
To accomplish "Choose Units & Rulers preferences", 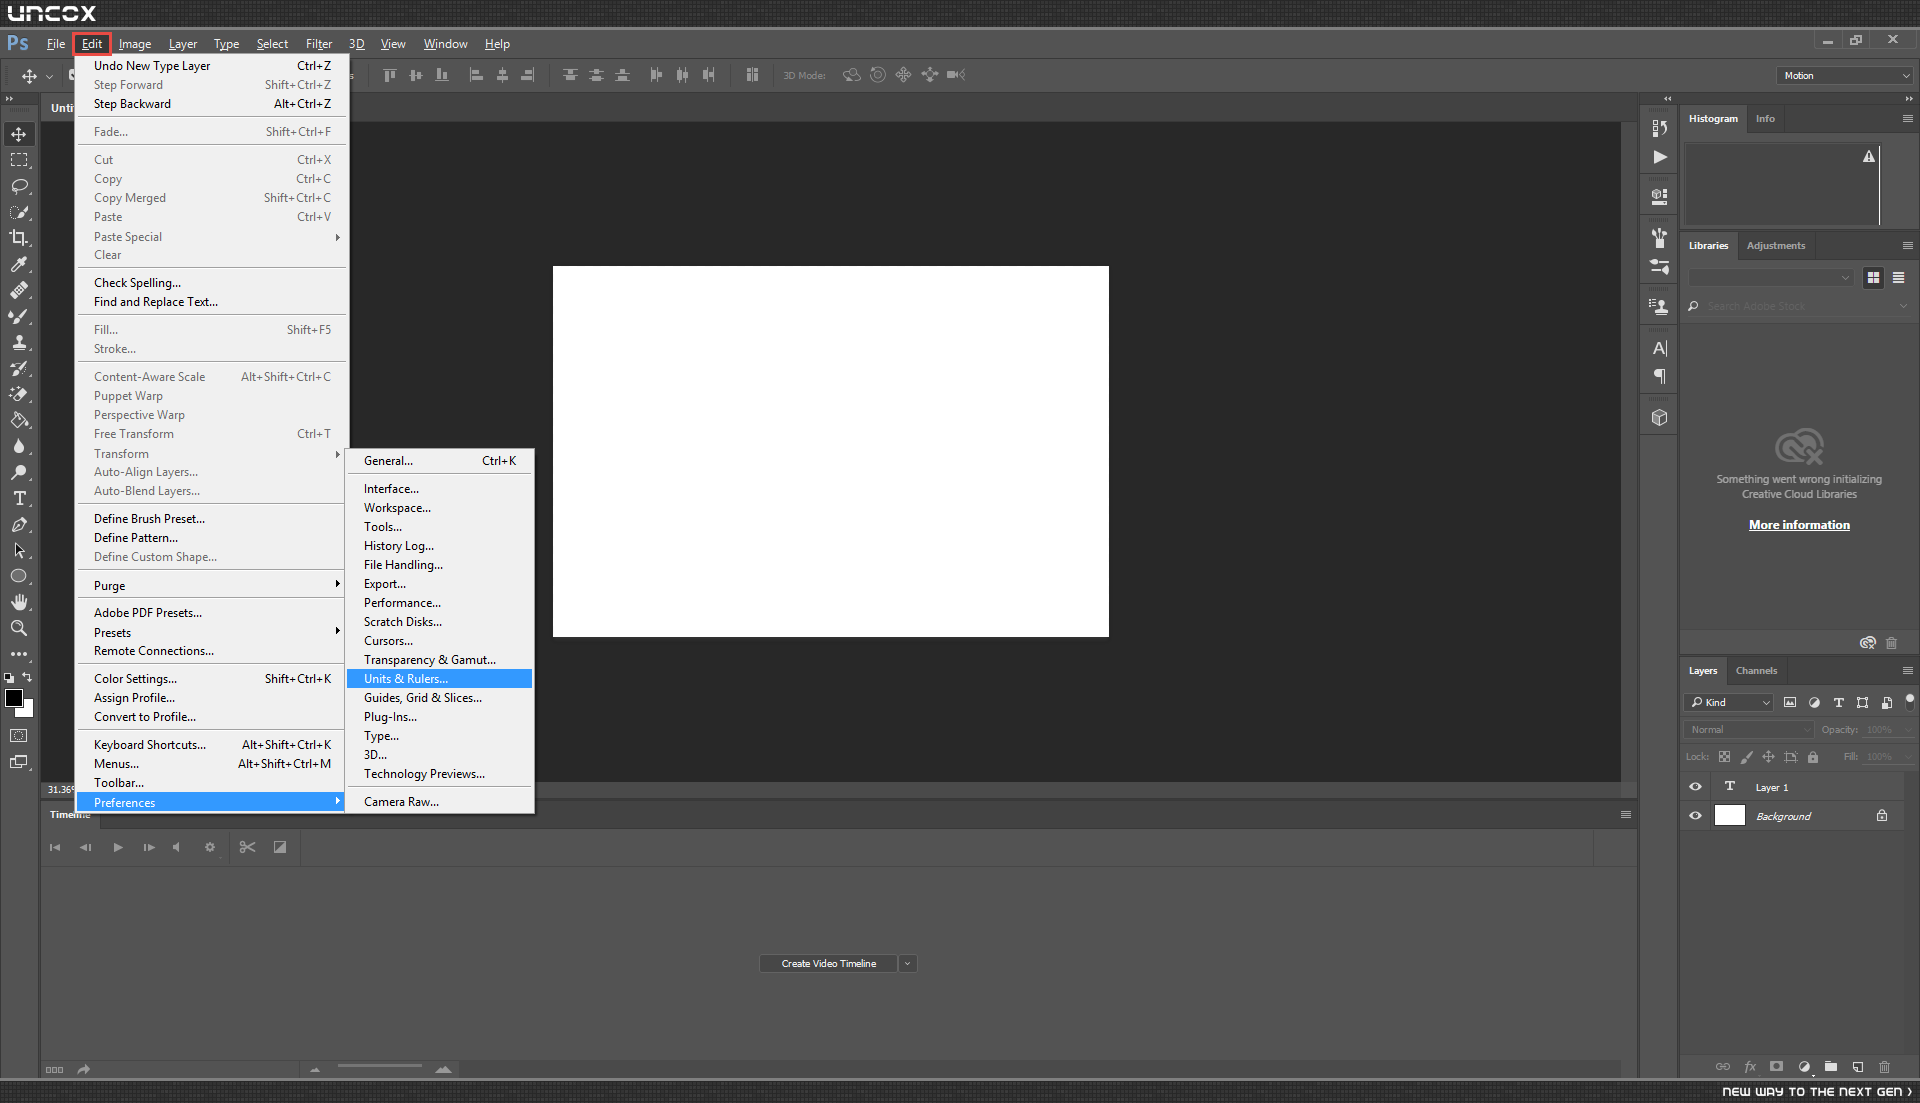I will tap(439, 679).
